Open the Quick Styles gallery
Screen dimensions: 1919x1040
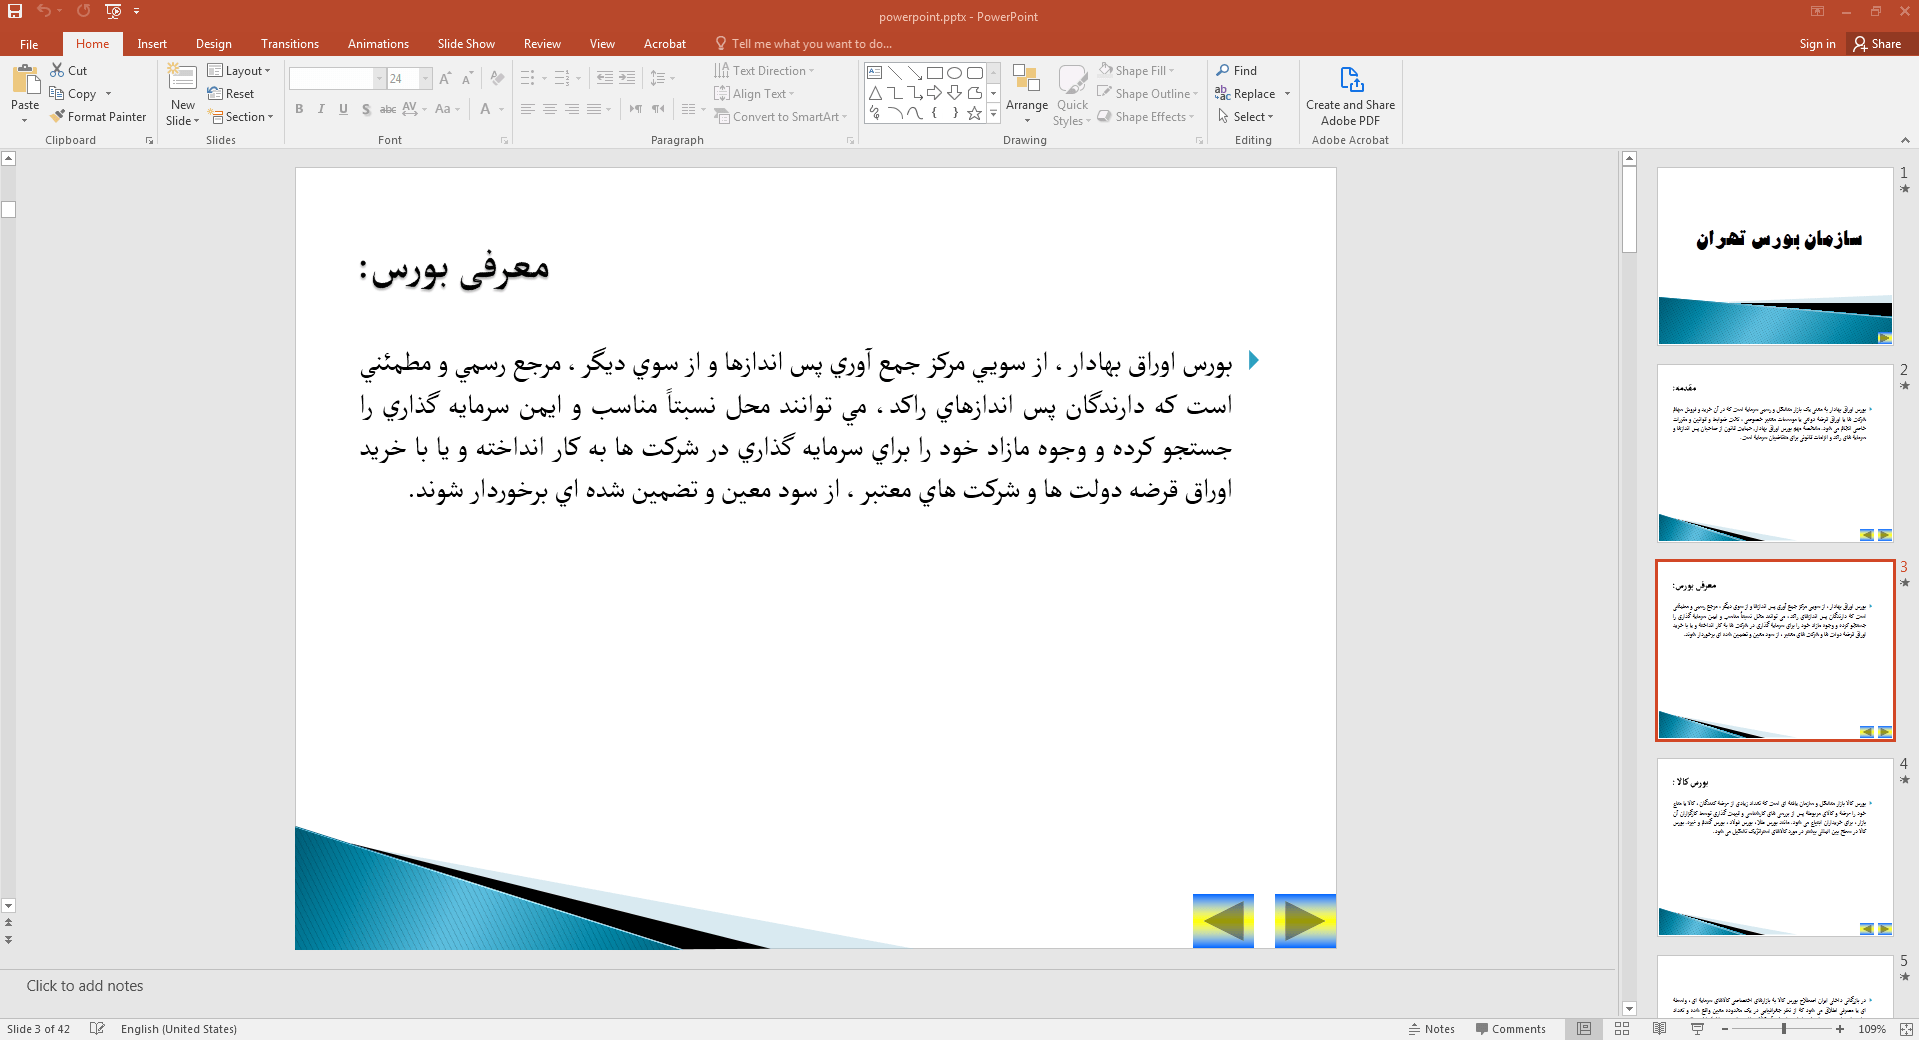click(x=1072, y=95)
